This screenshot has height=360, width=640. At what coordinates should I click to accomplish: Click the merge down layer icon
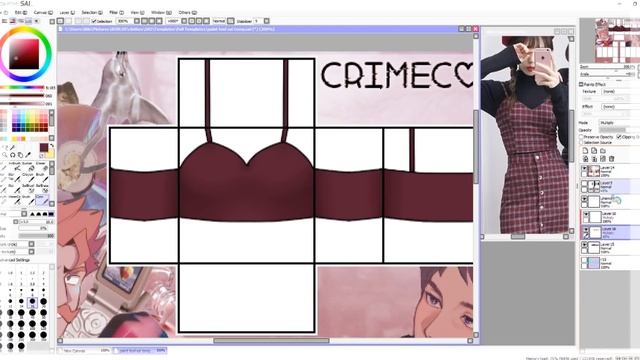pyautogui.click(x=594, y=159)
